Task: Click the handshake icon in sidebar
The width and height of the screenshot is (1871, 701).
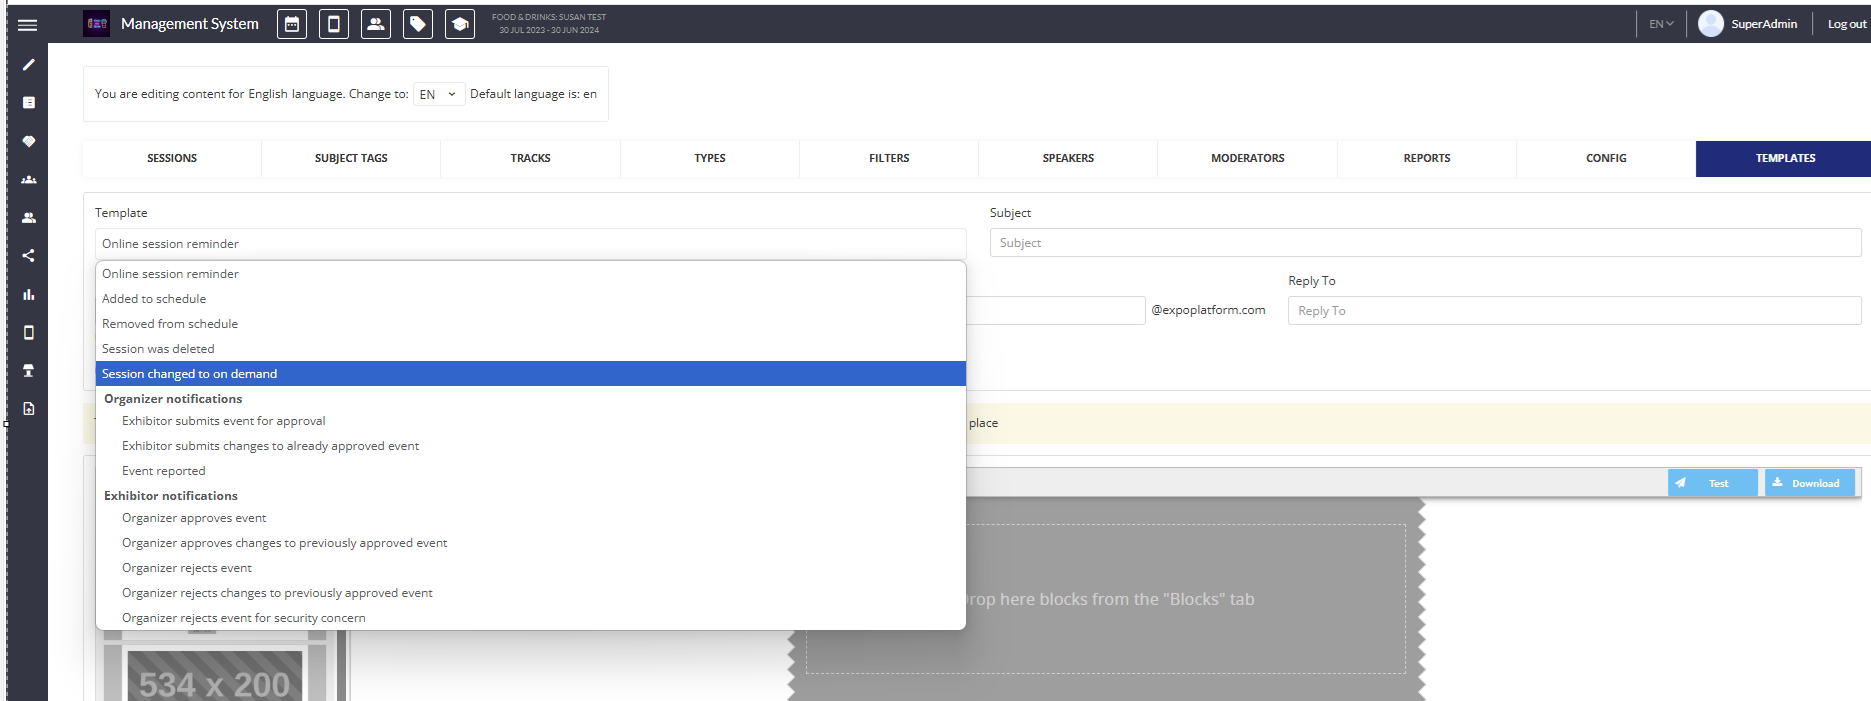Action: [29, 141]
